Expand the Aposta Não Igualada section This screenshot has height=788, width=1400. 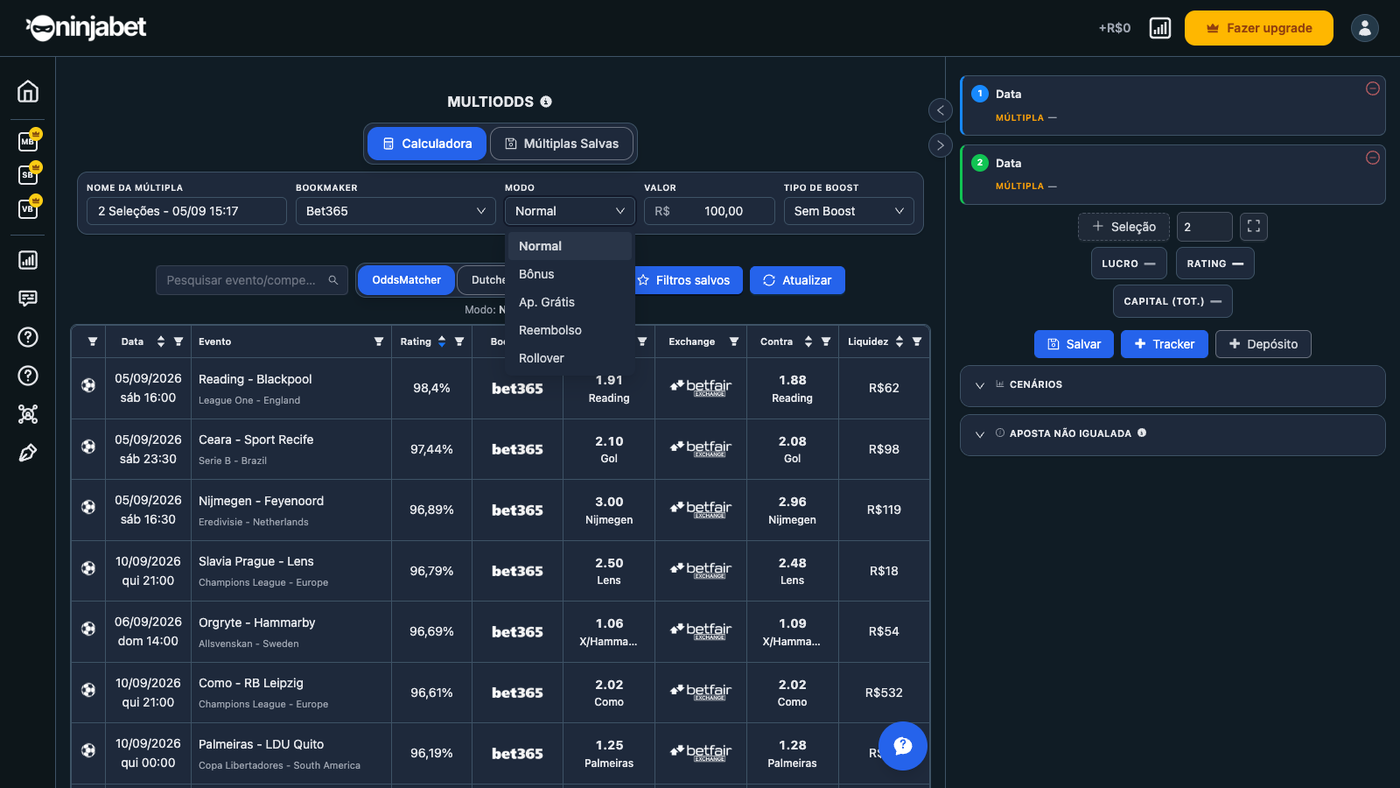[x=1172, y=434]
